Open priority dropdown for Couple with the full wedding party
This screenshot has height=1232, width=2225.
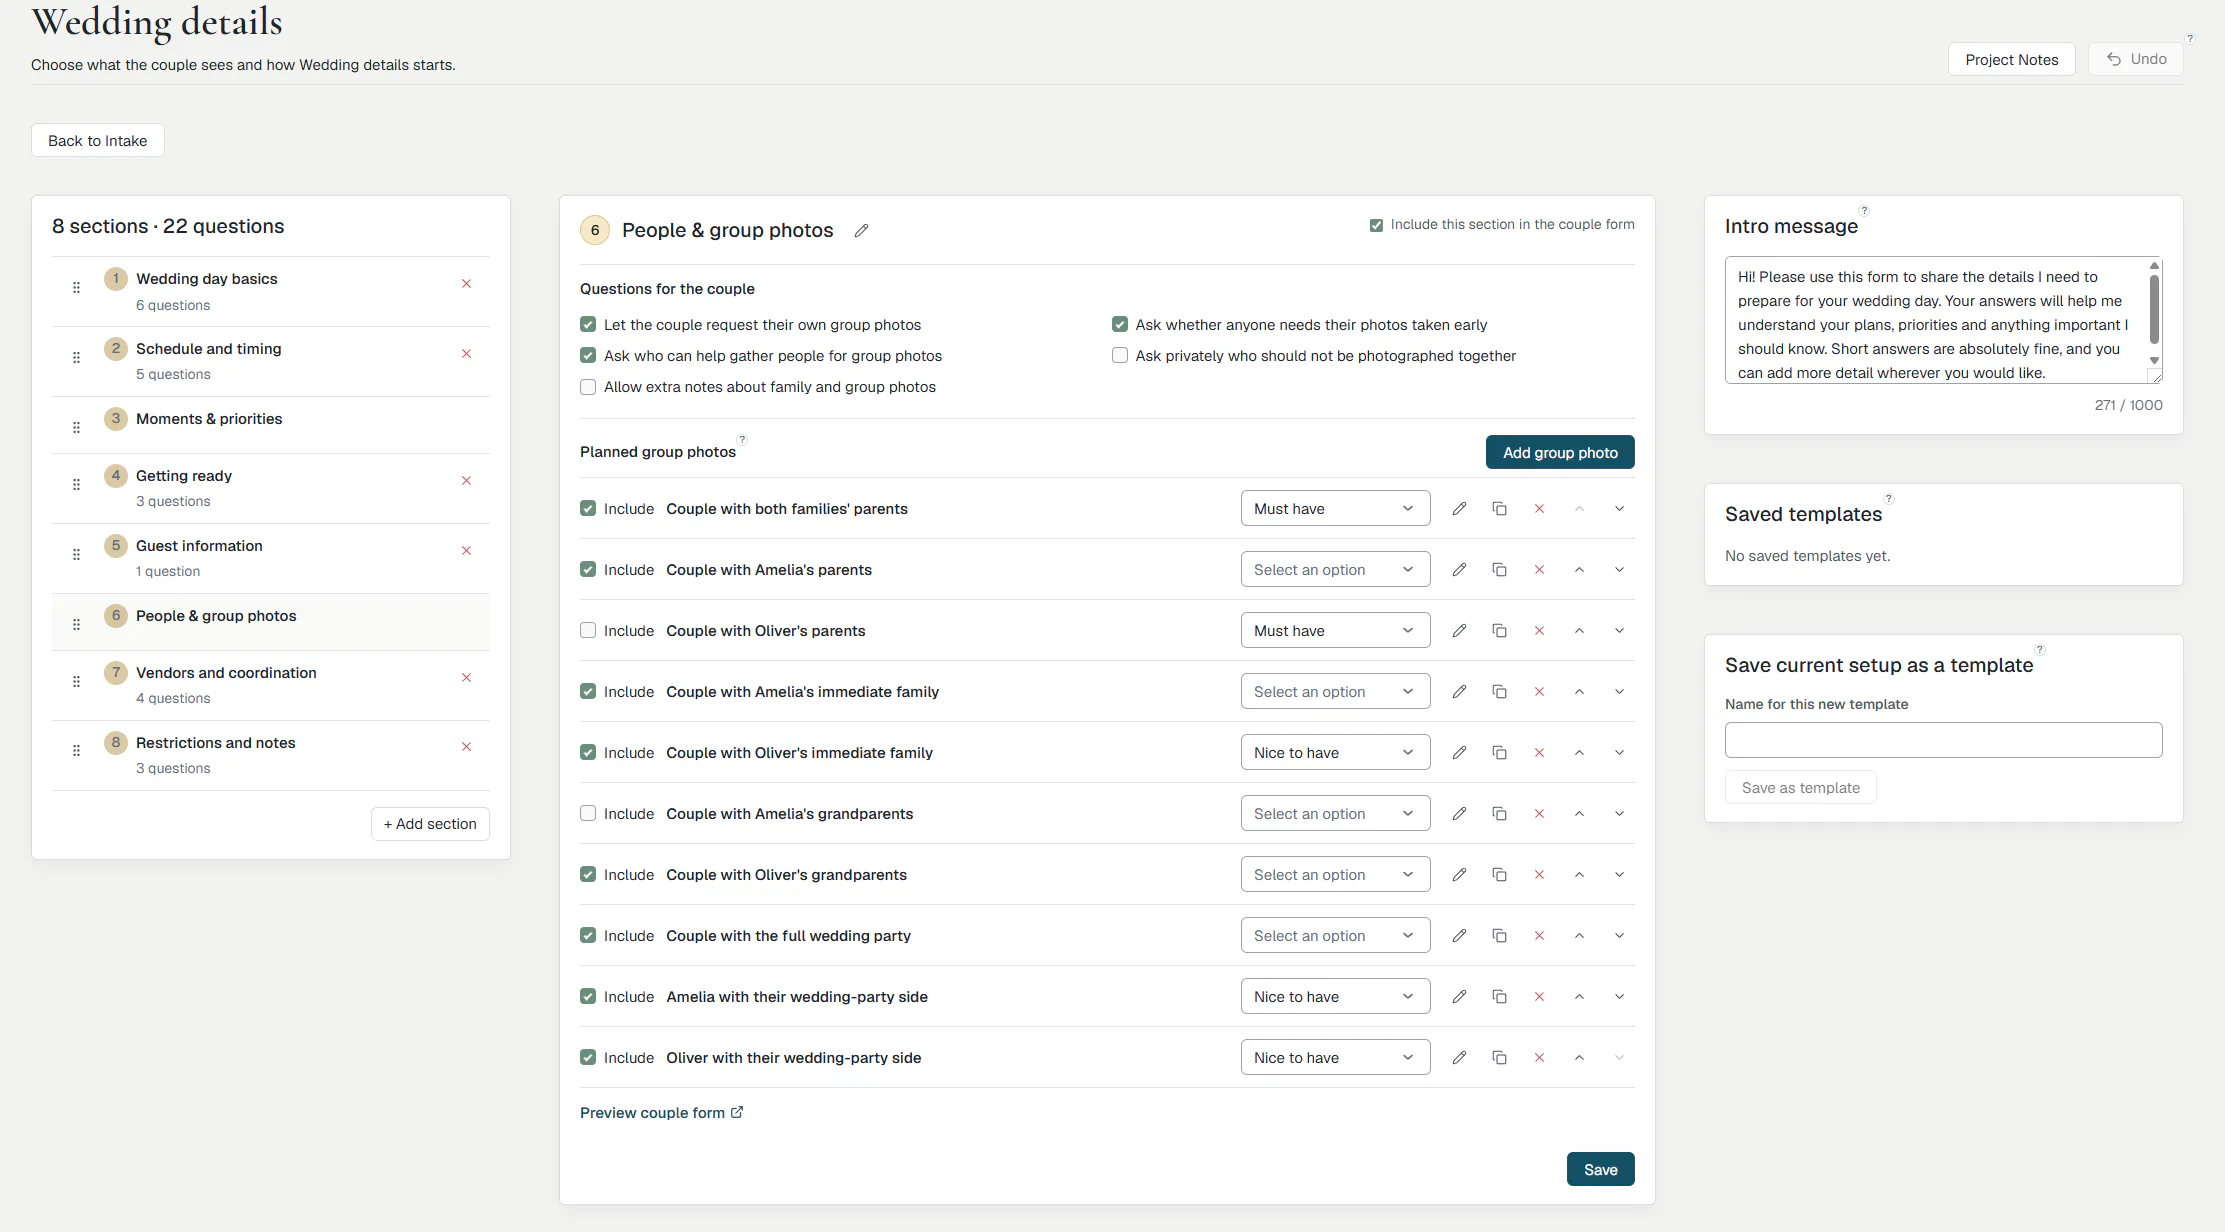coord(1335,936)
